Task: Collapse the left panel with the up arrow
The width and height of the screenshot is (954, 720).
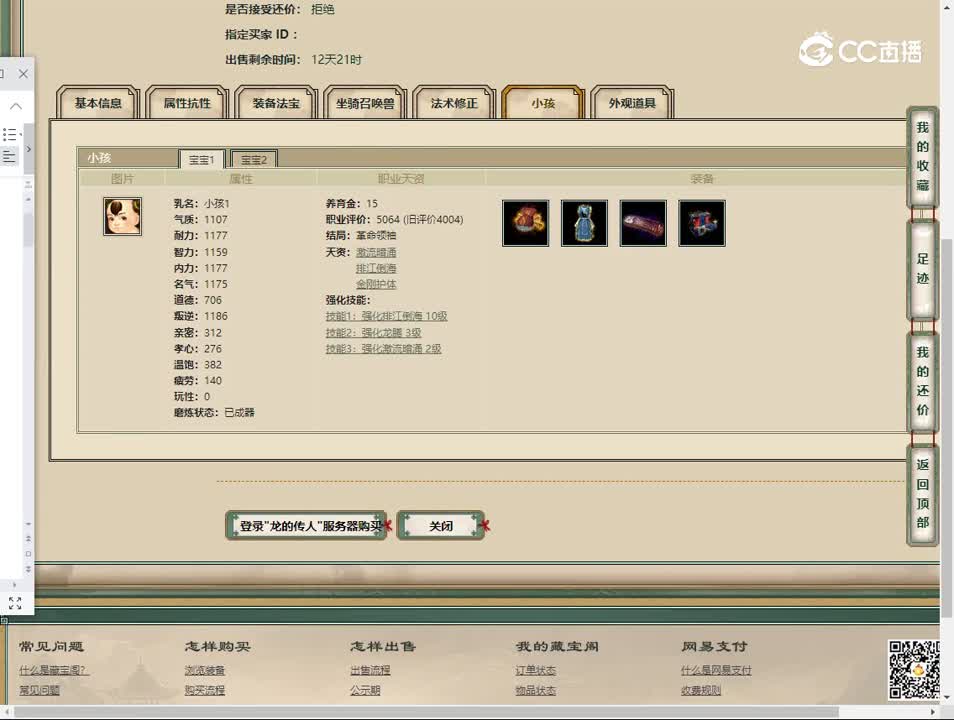Action: tap(14, 105)
